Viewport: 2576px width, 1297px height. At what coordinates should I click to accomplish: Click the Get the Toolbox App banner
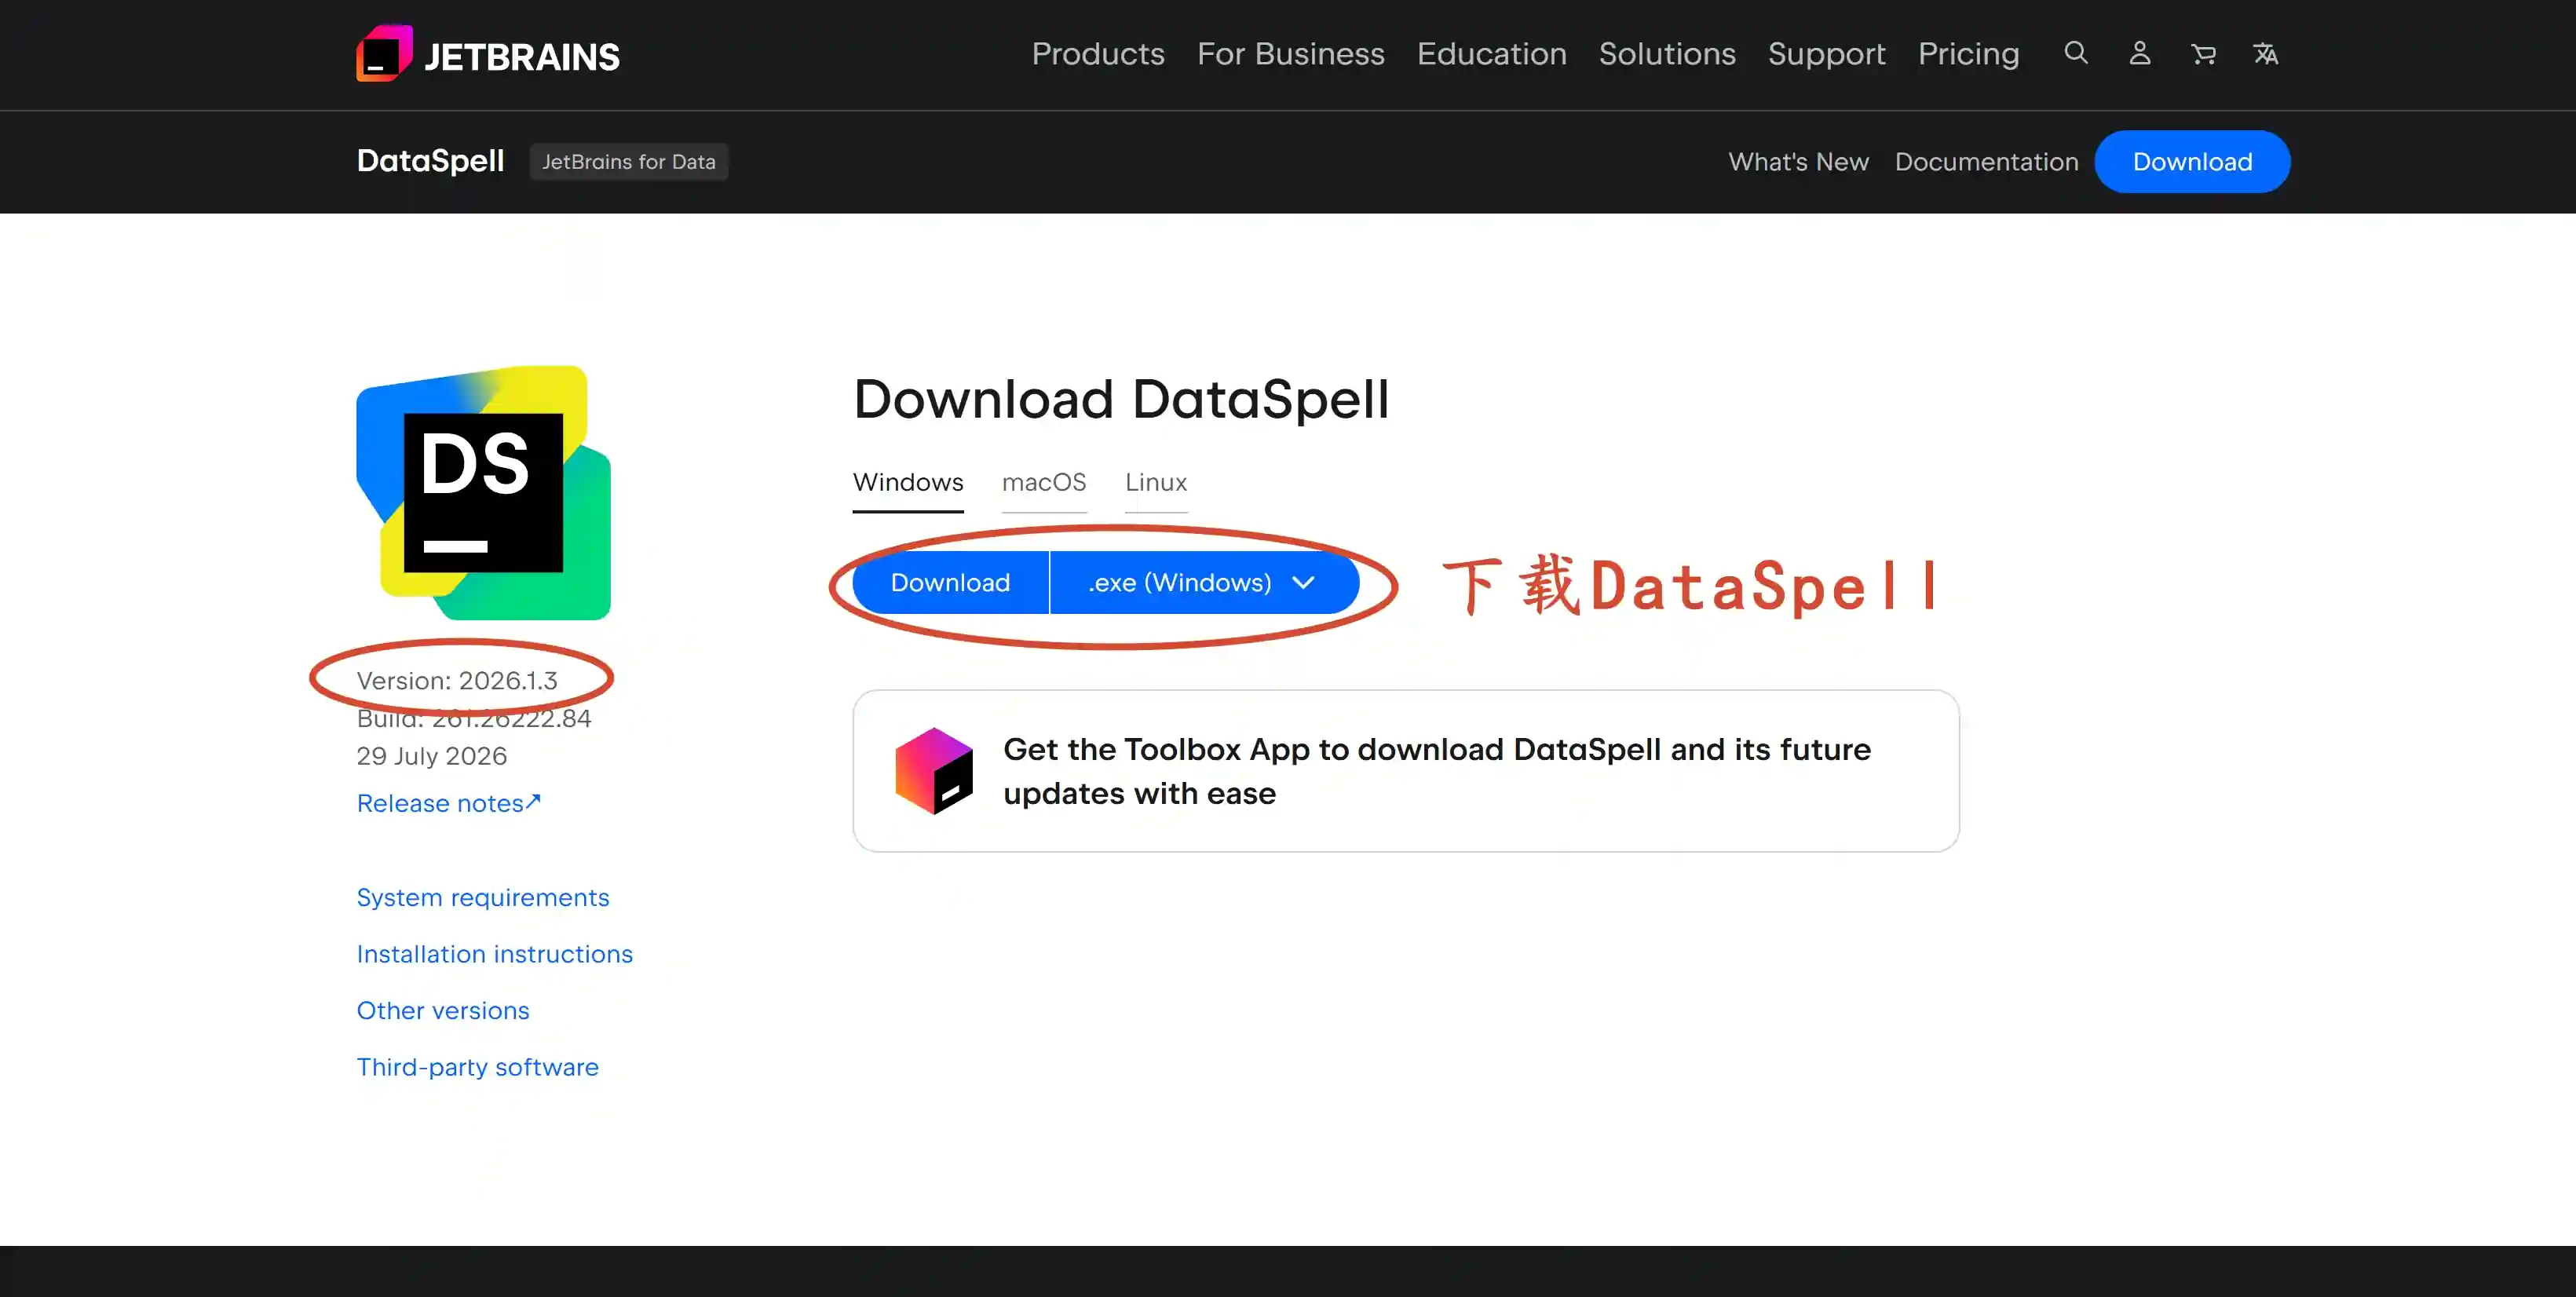coord(1406,771)
